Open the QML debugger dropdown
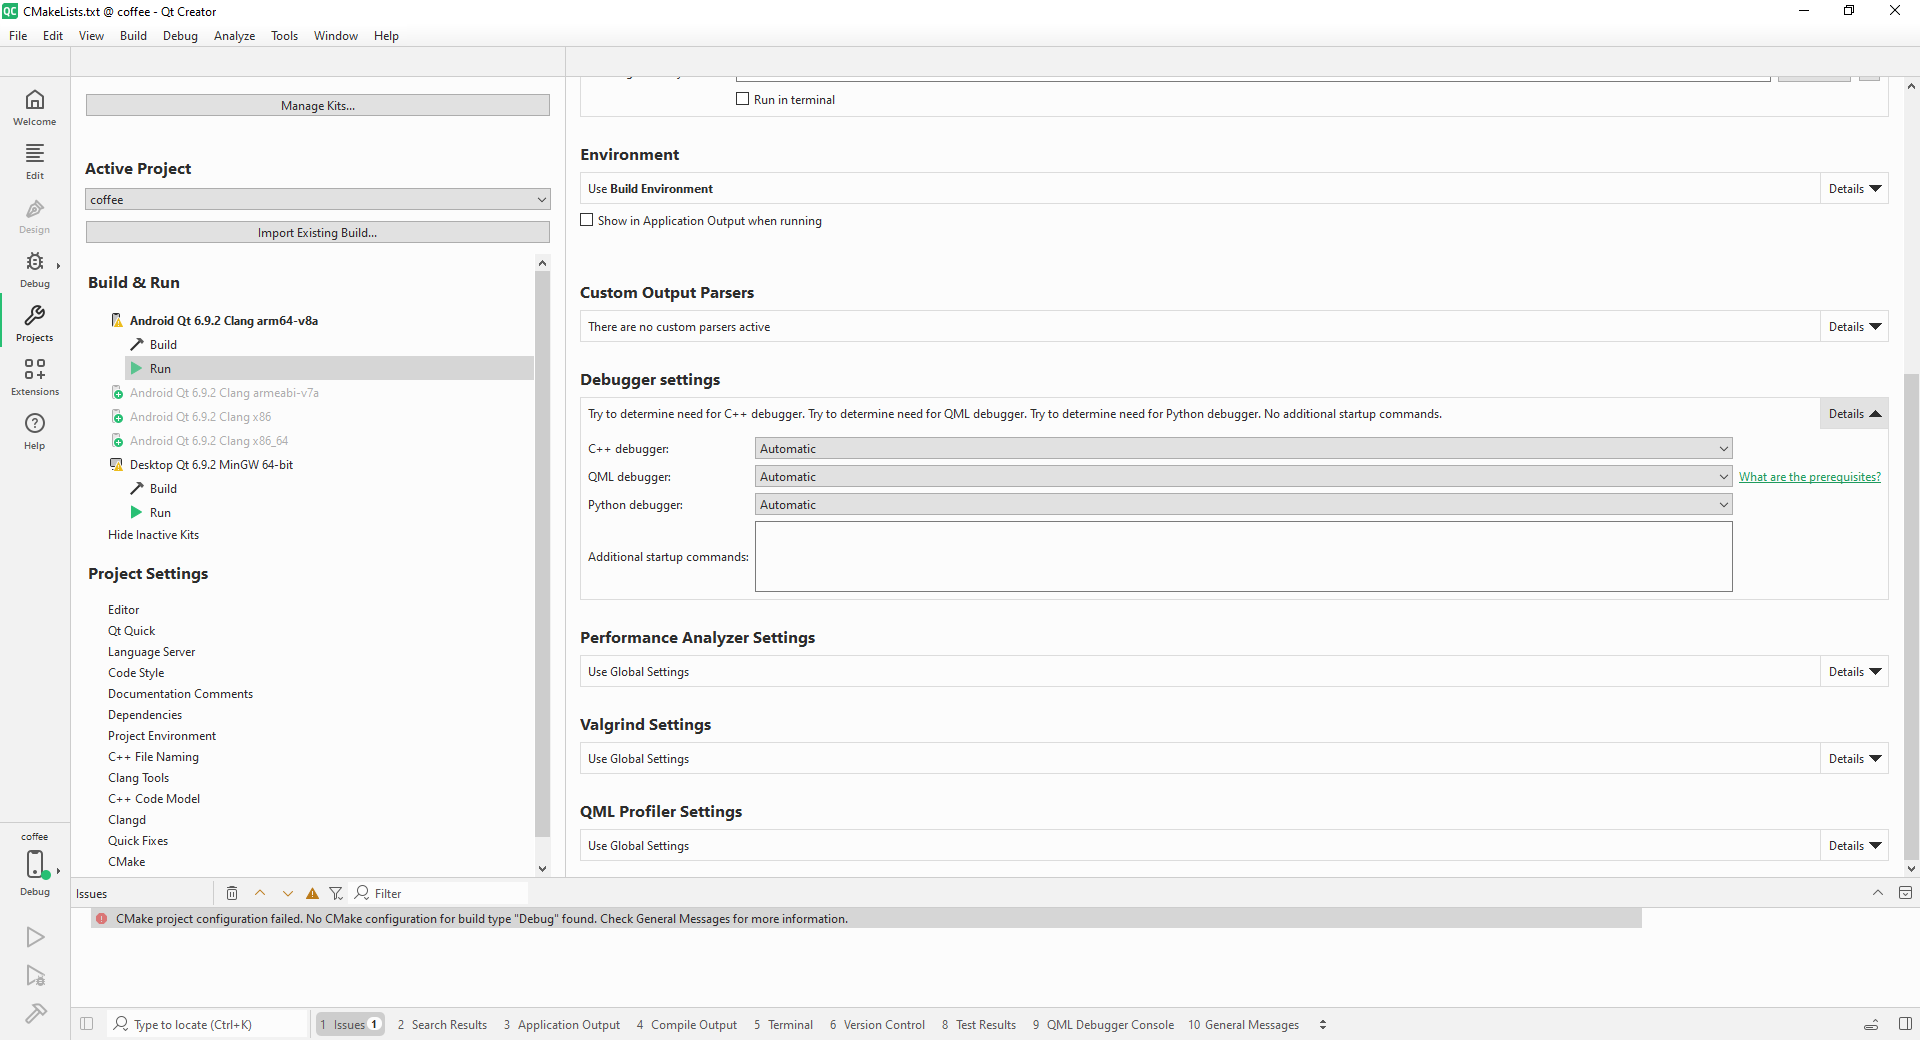 click(x=1243, y=477)
